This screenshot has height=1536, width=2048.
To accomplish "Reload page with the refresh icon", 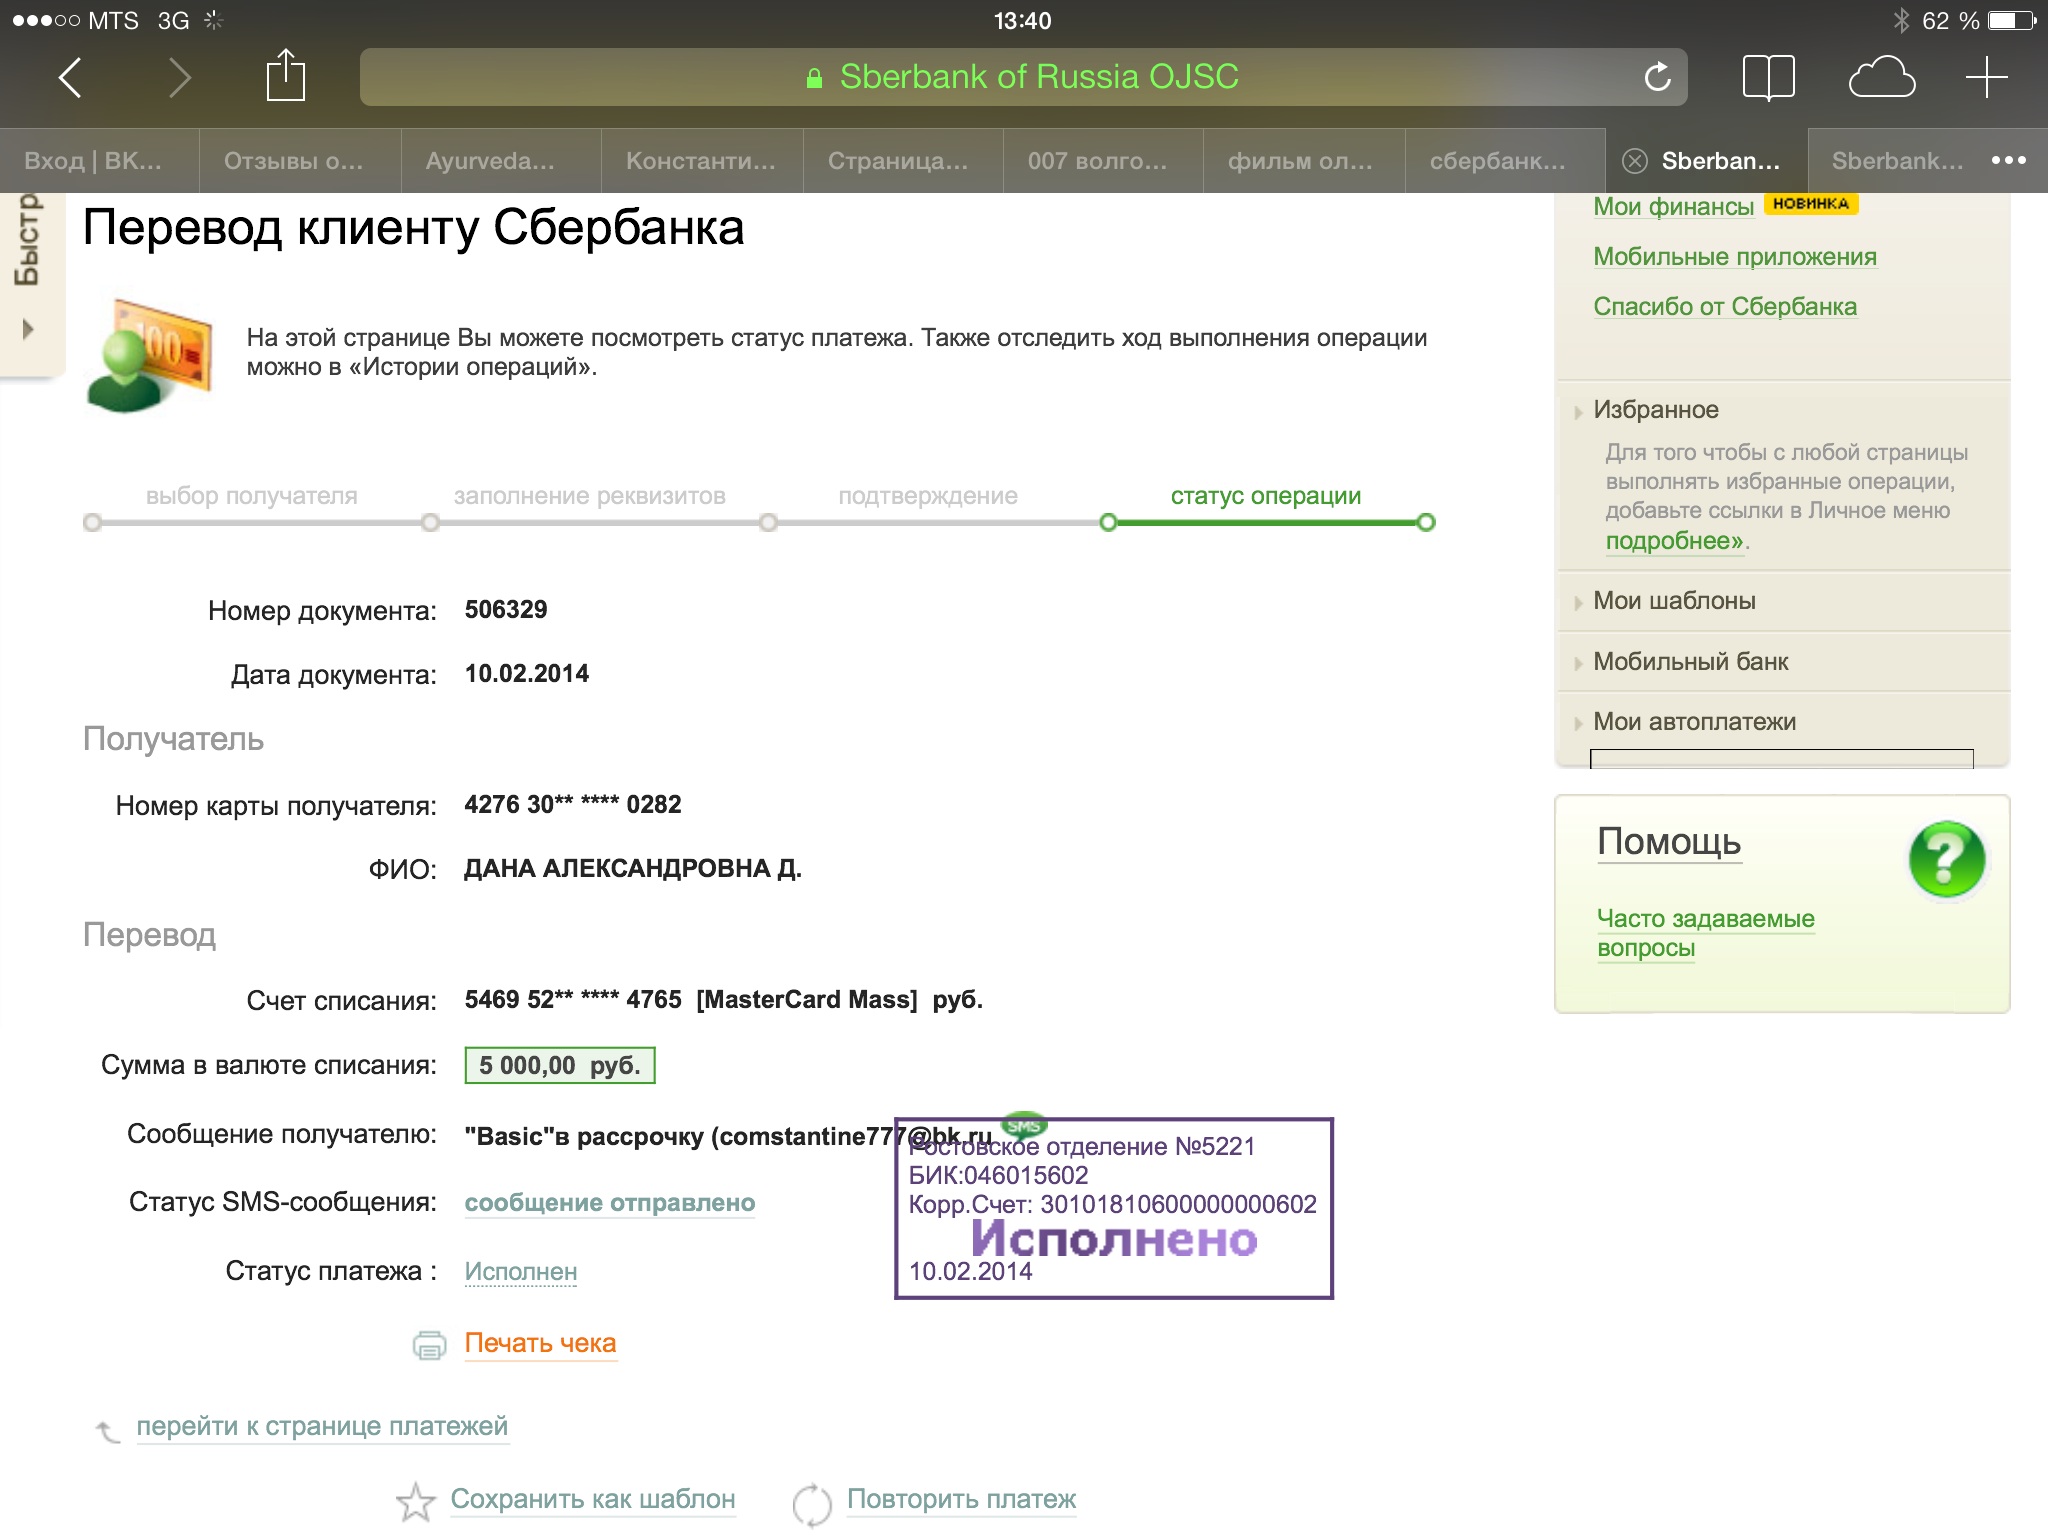I will (1657, 77).
